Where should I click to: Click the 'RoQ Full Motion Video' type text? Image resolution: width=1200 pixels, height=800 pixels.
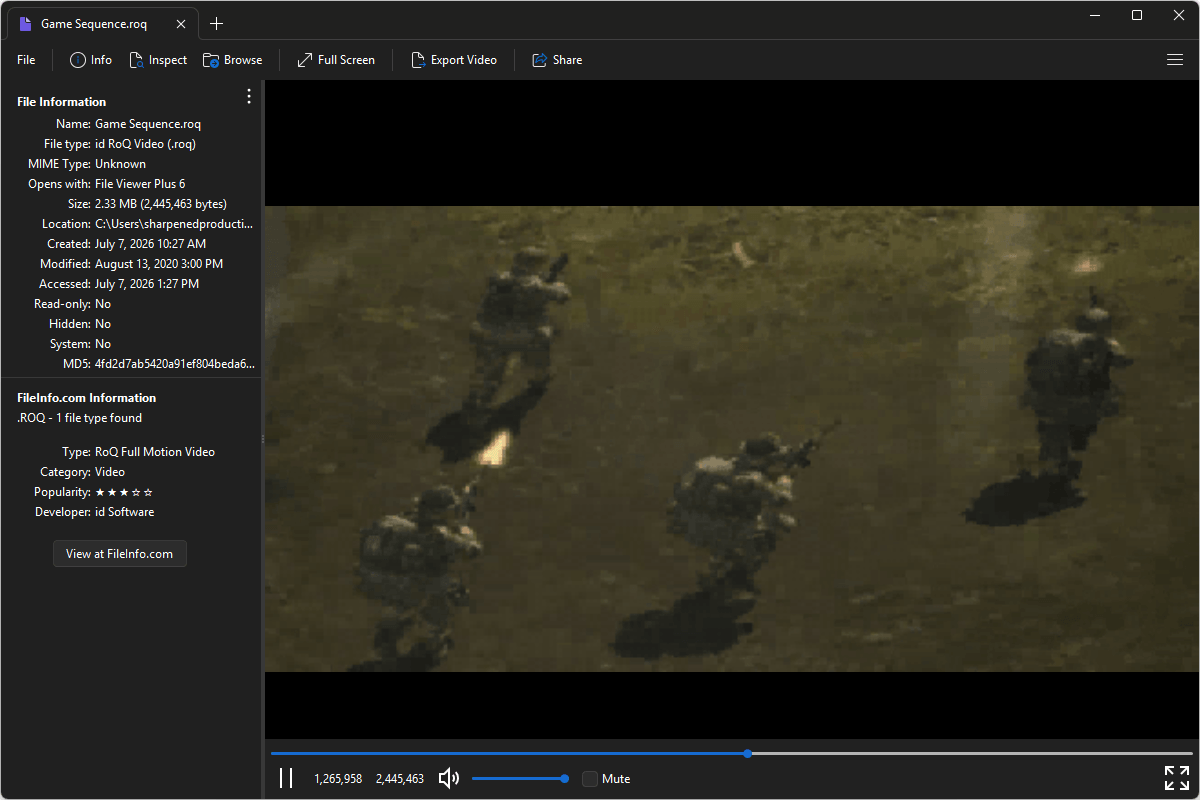(155, 452)
